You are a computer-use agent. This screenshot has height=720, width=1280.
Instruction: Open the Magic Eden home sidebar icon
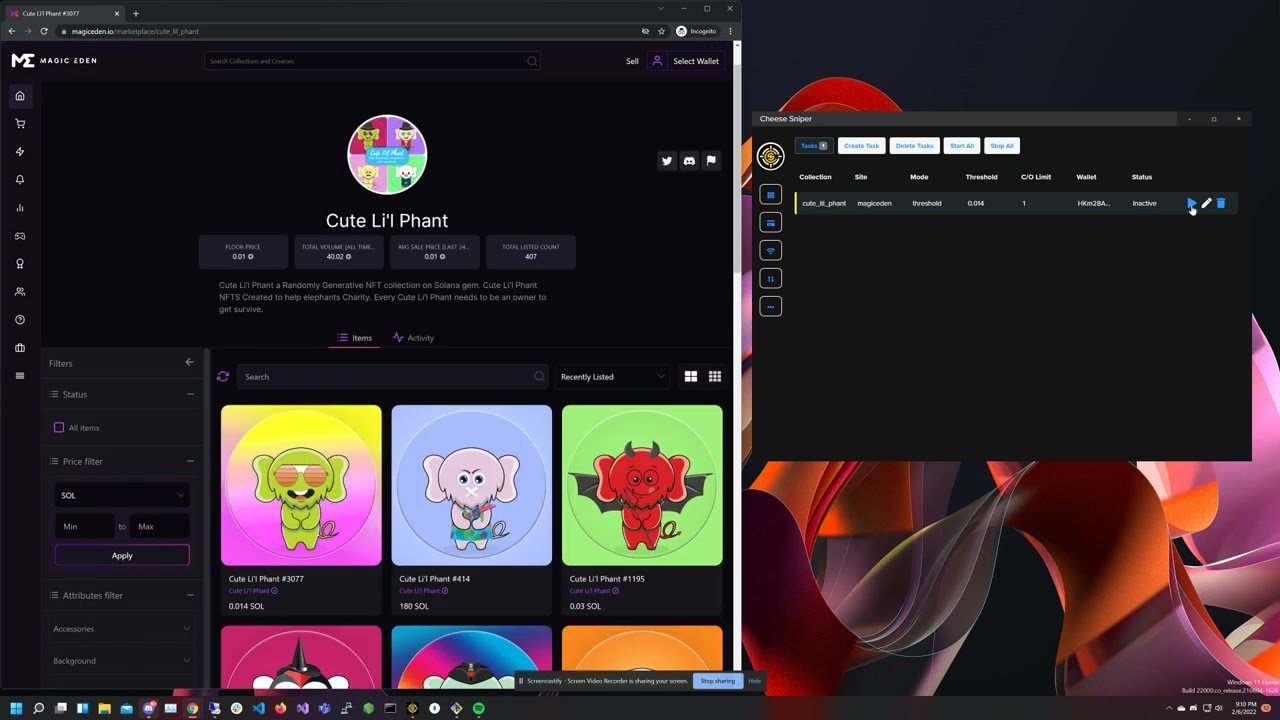[20, 96]
